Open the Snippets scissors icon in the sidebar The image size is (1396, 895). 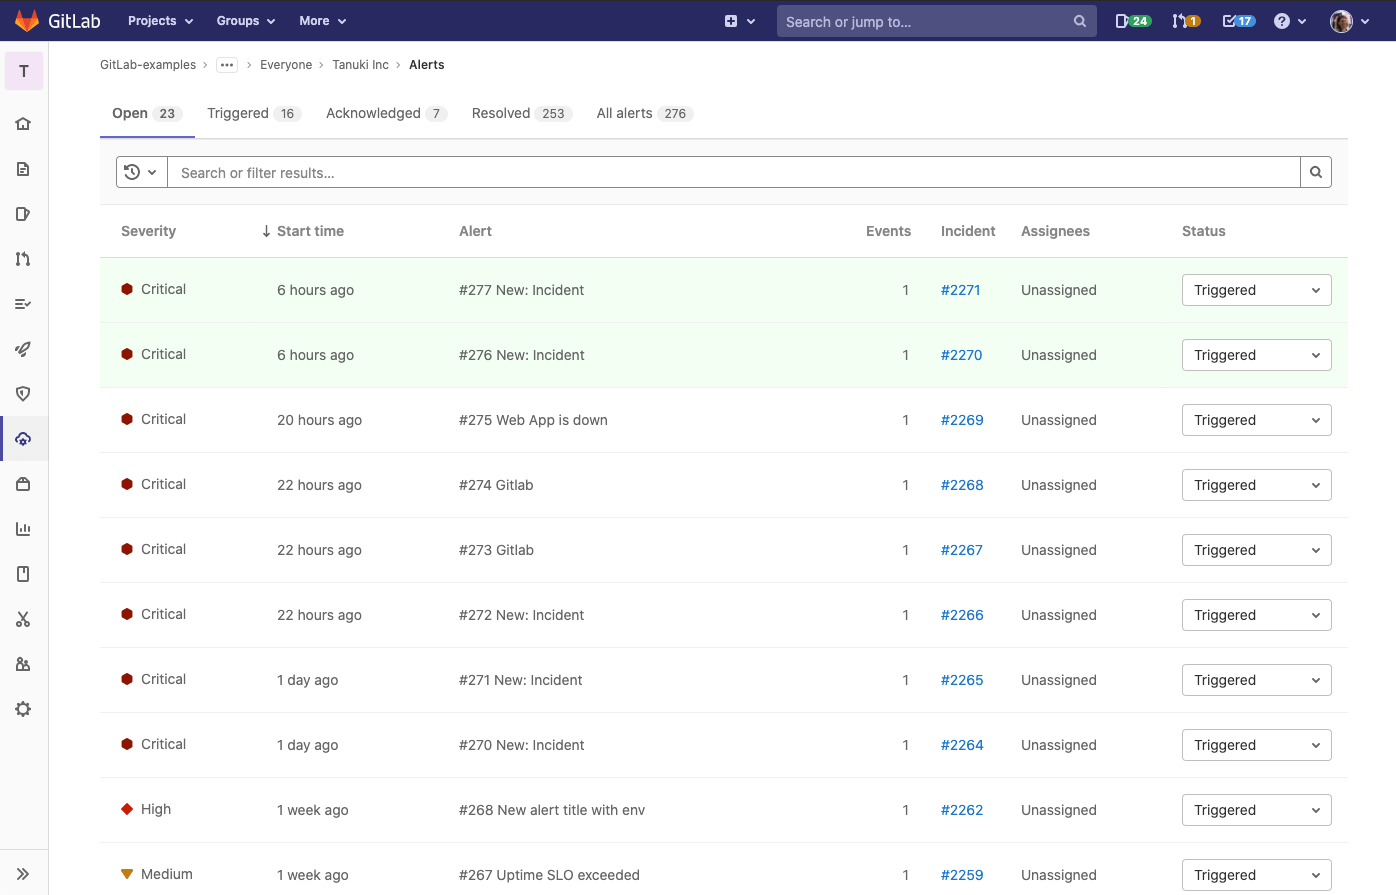coord(23,619)
